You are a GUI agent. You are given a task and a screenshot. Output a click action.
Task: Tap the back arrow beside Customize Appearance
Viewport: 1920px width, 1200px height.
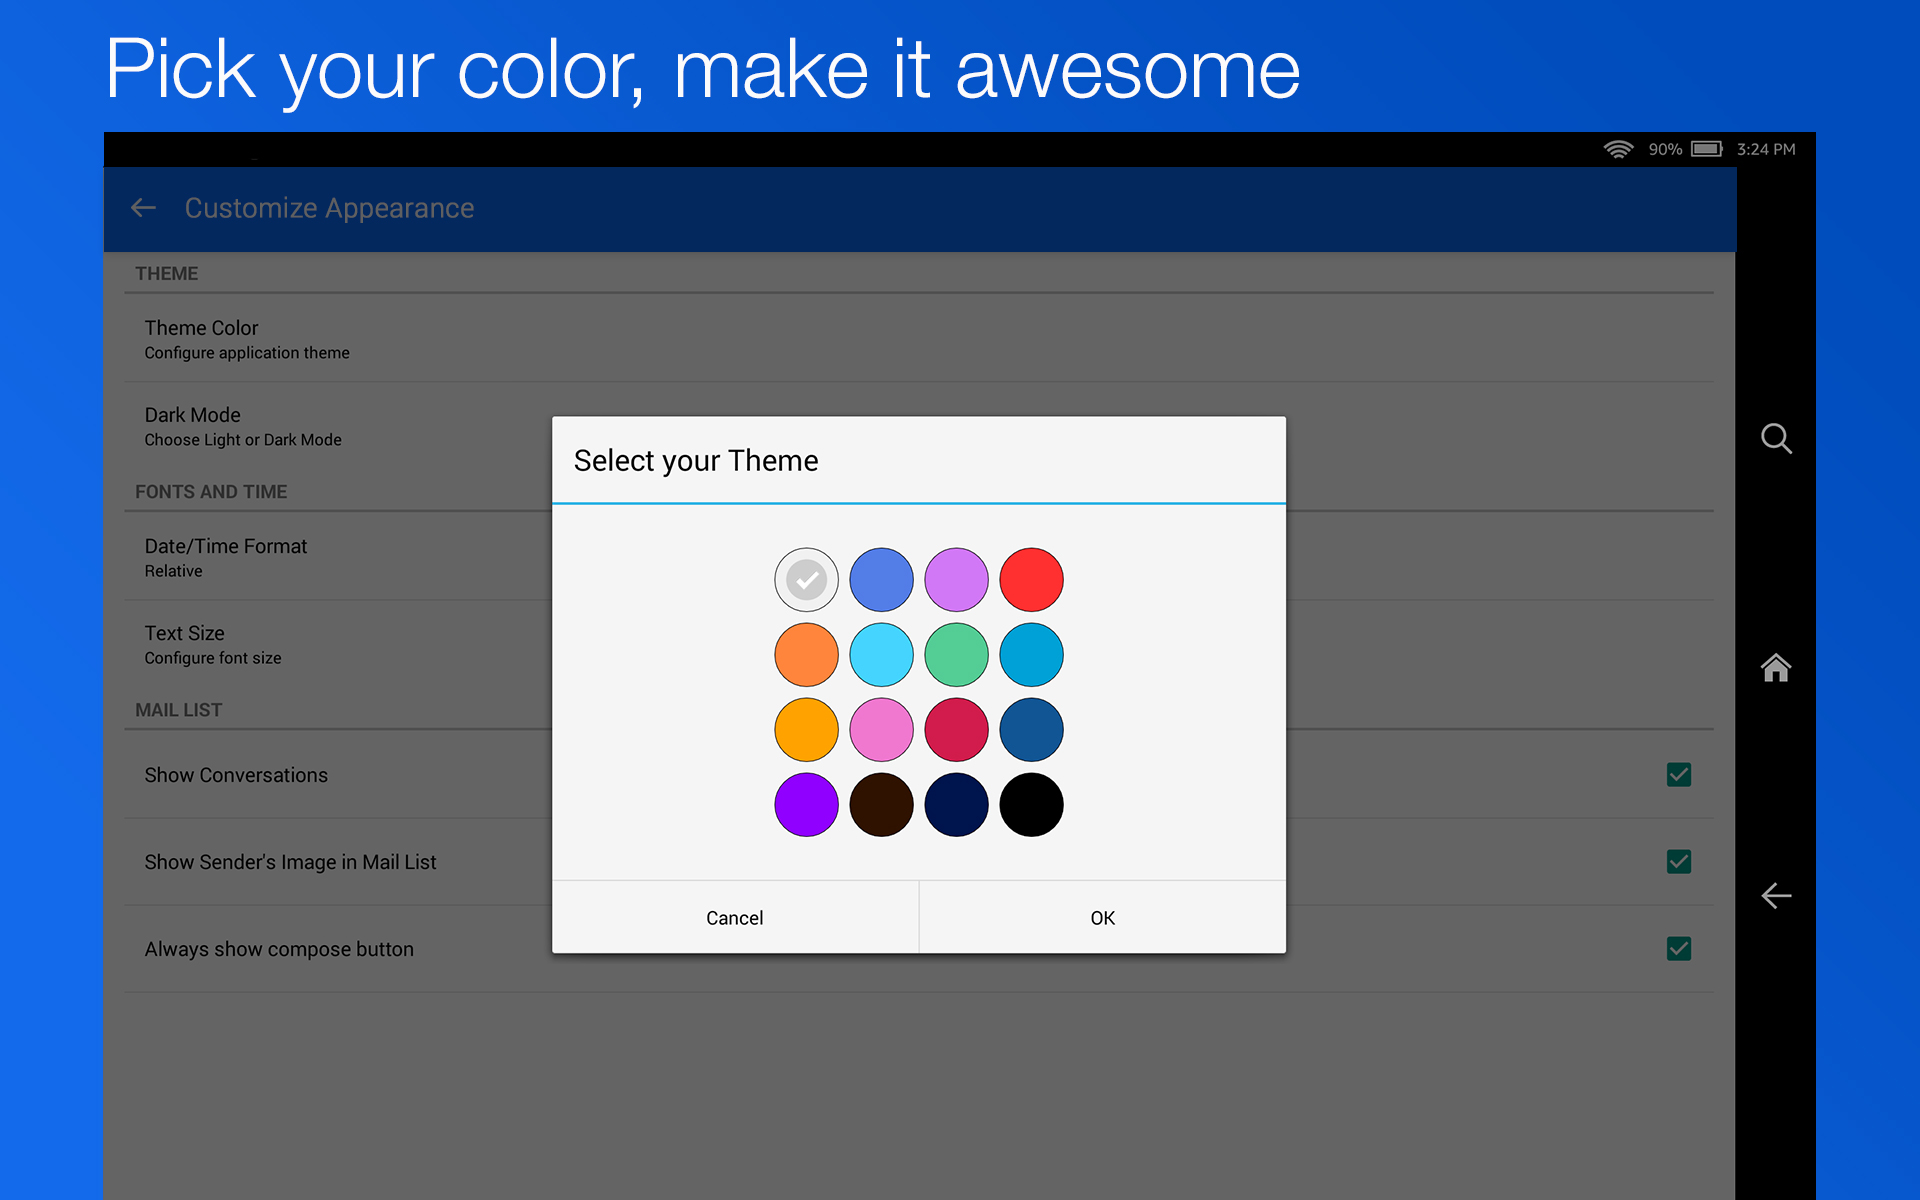point(143,208)
